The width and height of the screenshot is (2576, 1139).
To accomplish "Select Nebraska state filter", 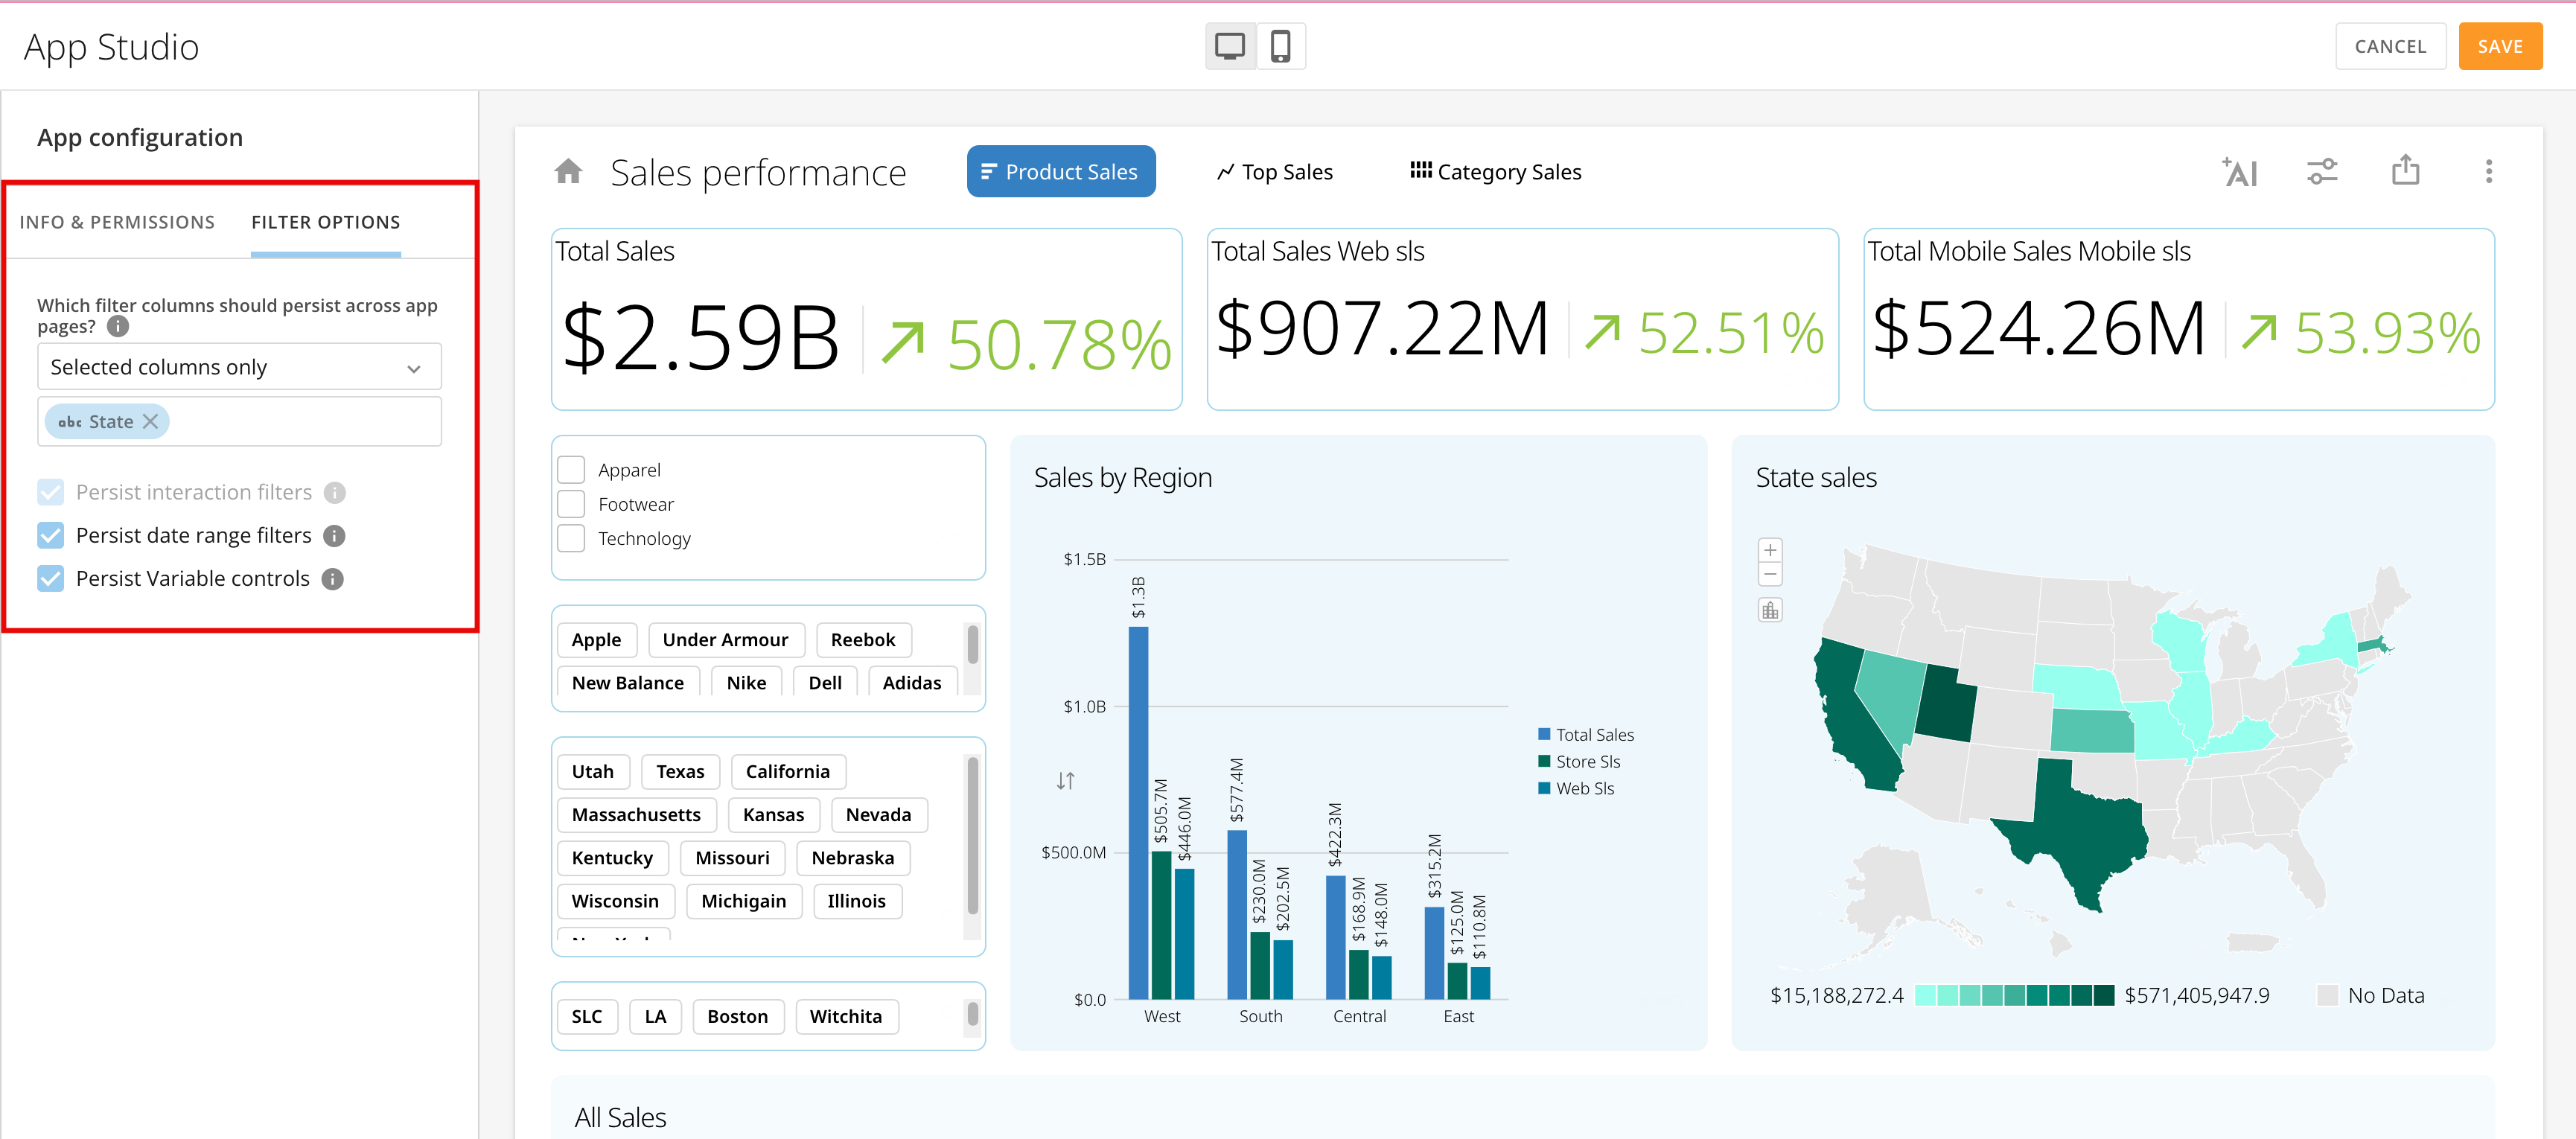I will [x=853, y=858].
